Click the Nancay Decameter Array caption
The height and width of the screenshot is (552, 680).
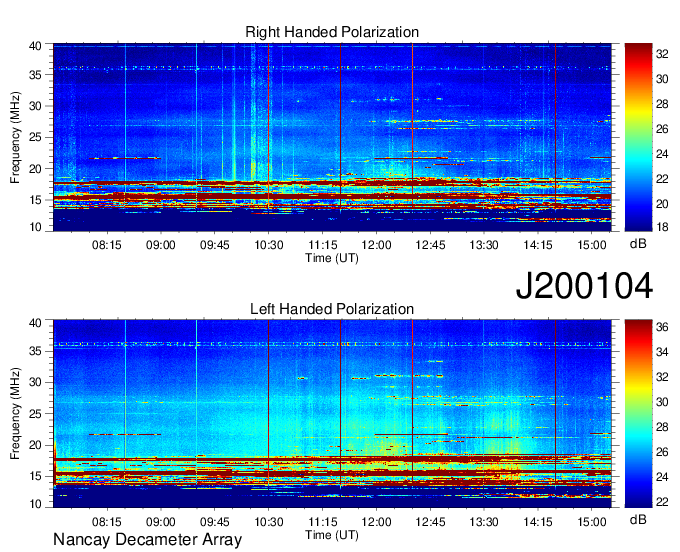click(147, 540)
